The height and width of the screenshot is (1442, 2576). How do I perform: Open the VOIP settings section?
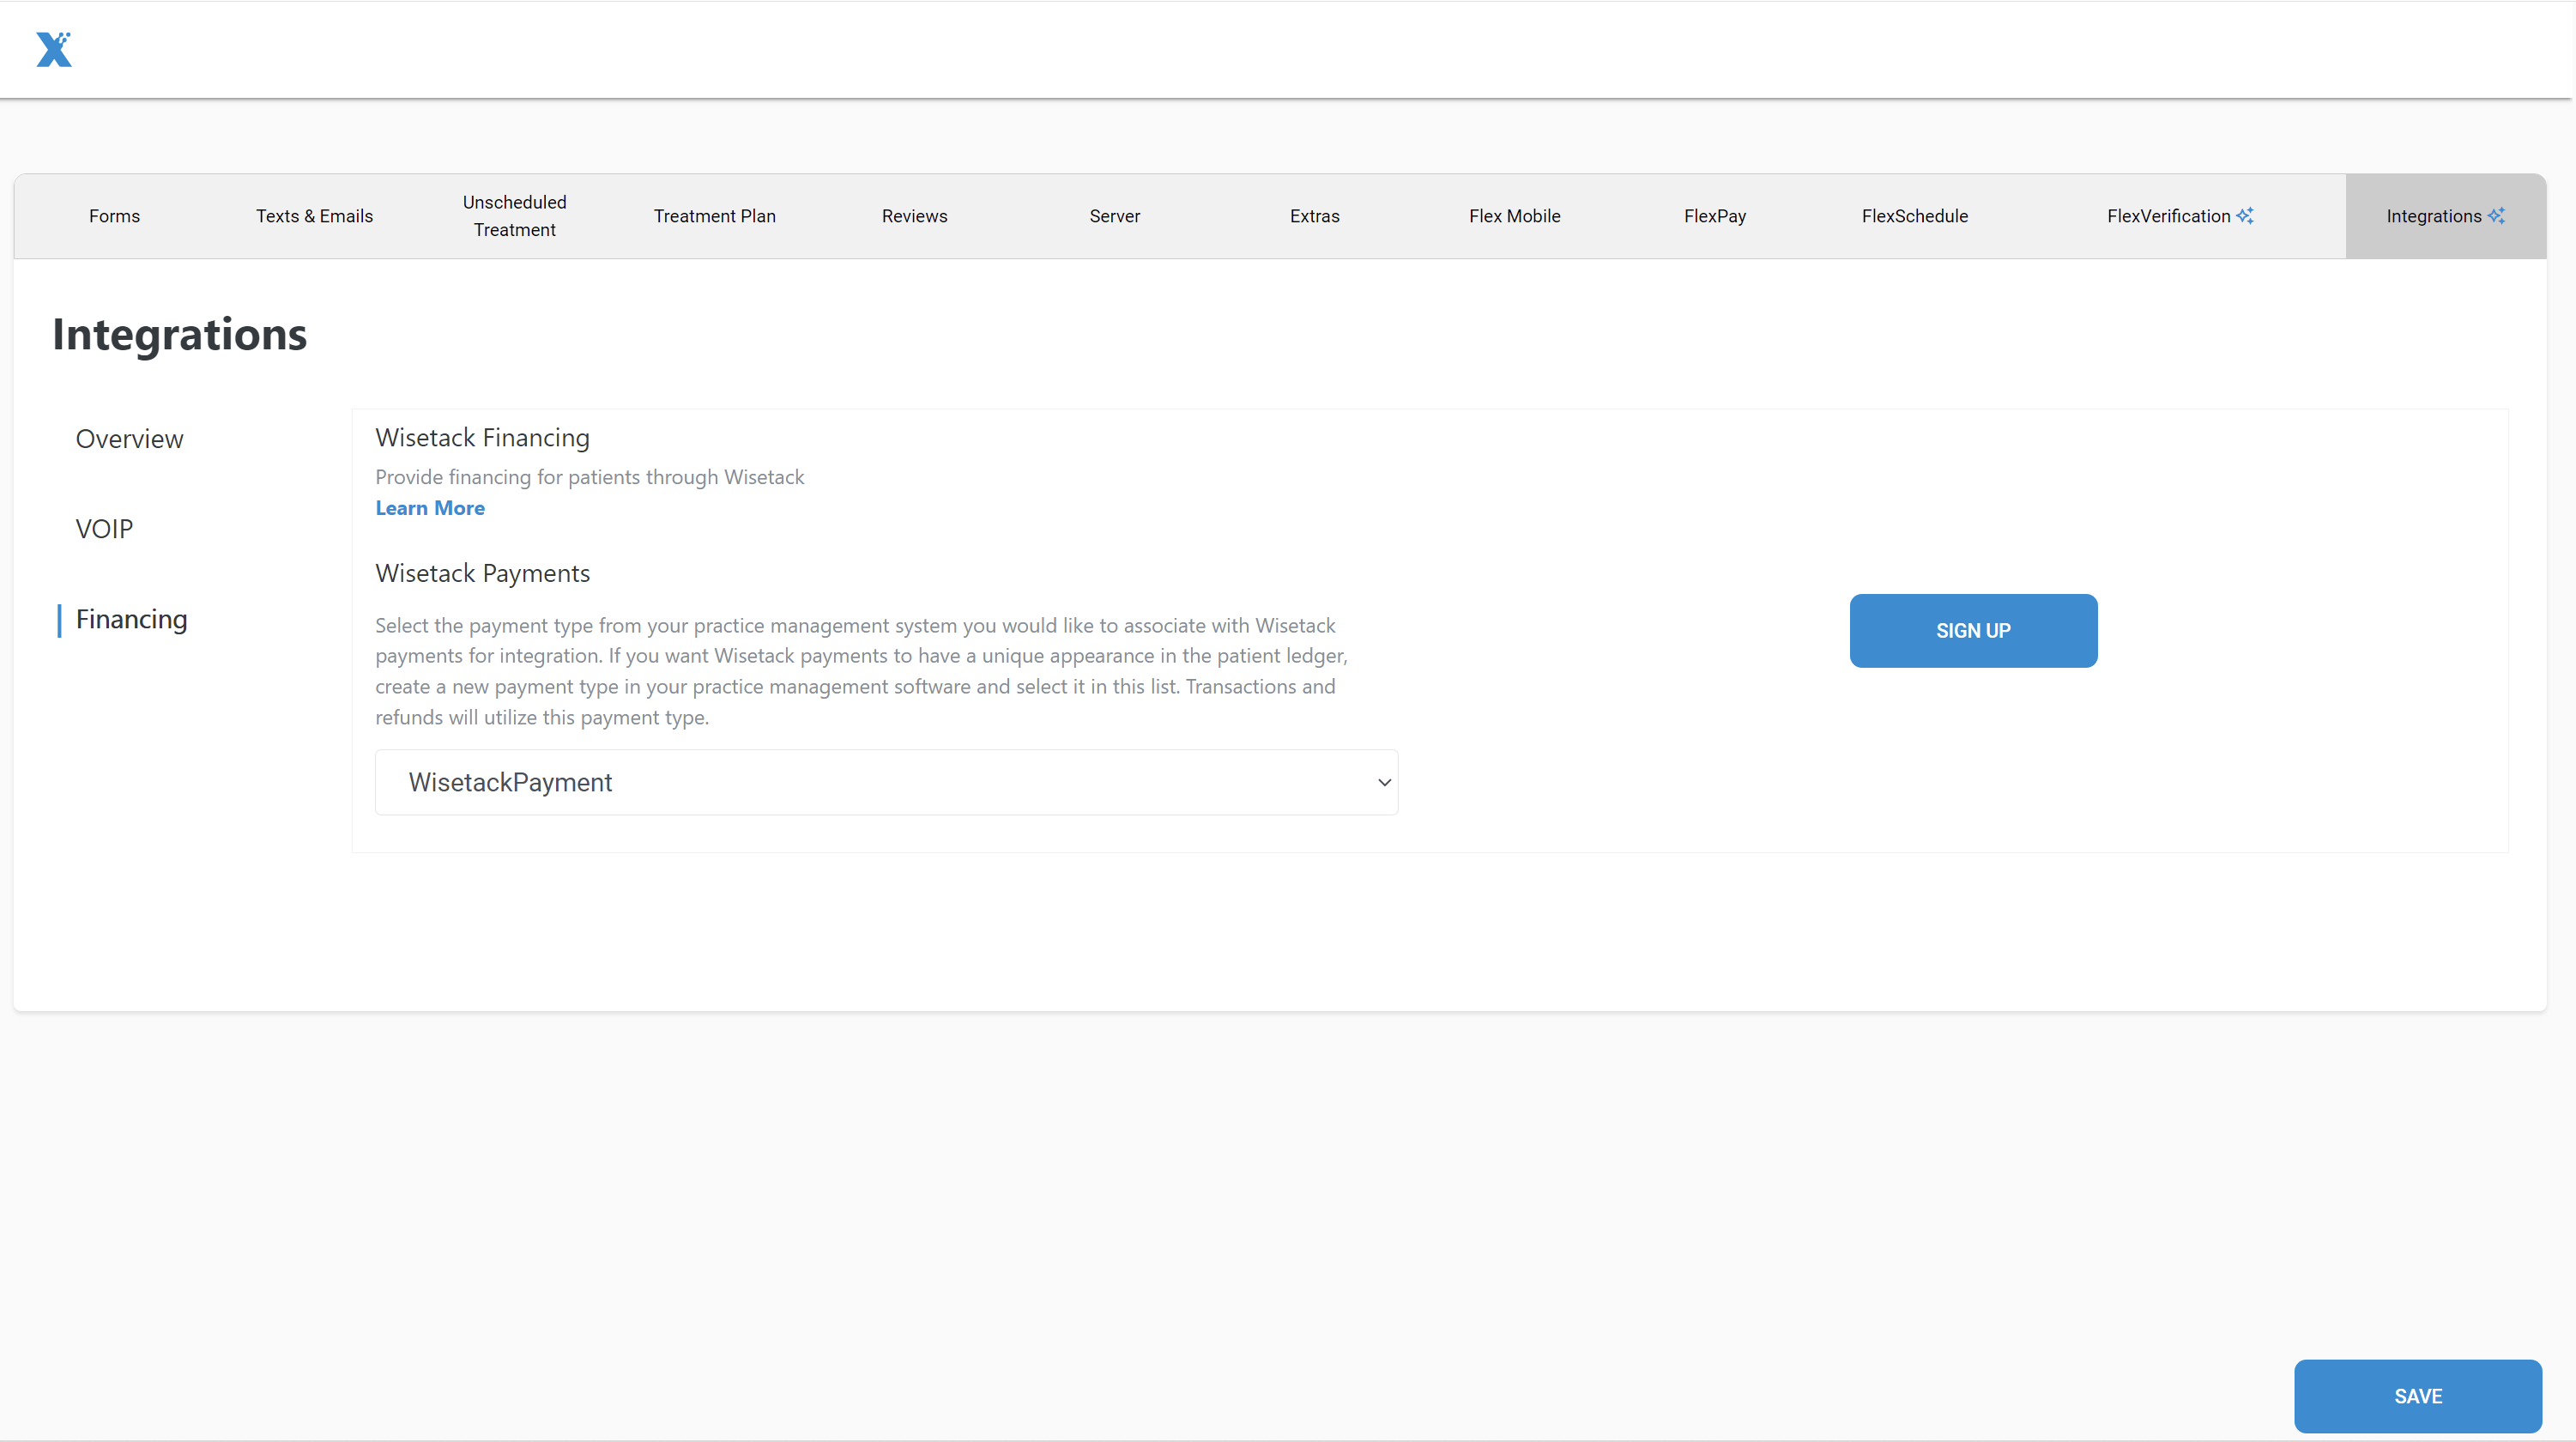(104, 528)
